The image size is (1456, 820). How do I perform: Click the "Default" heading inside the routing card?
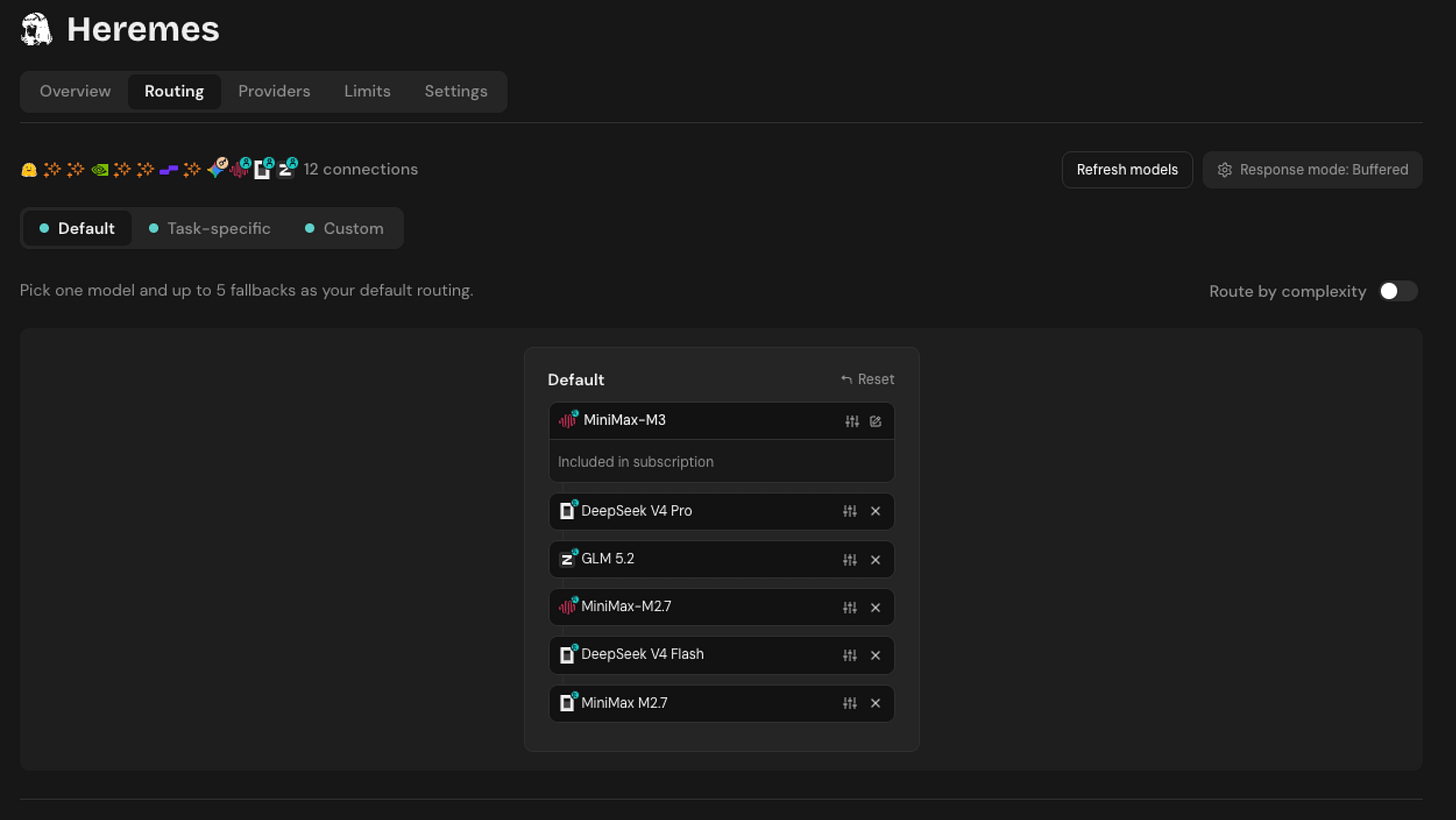(576, 380)
